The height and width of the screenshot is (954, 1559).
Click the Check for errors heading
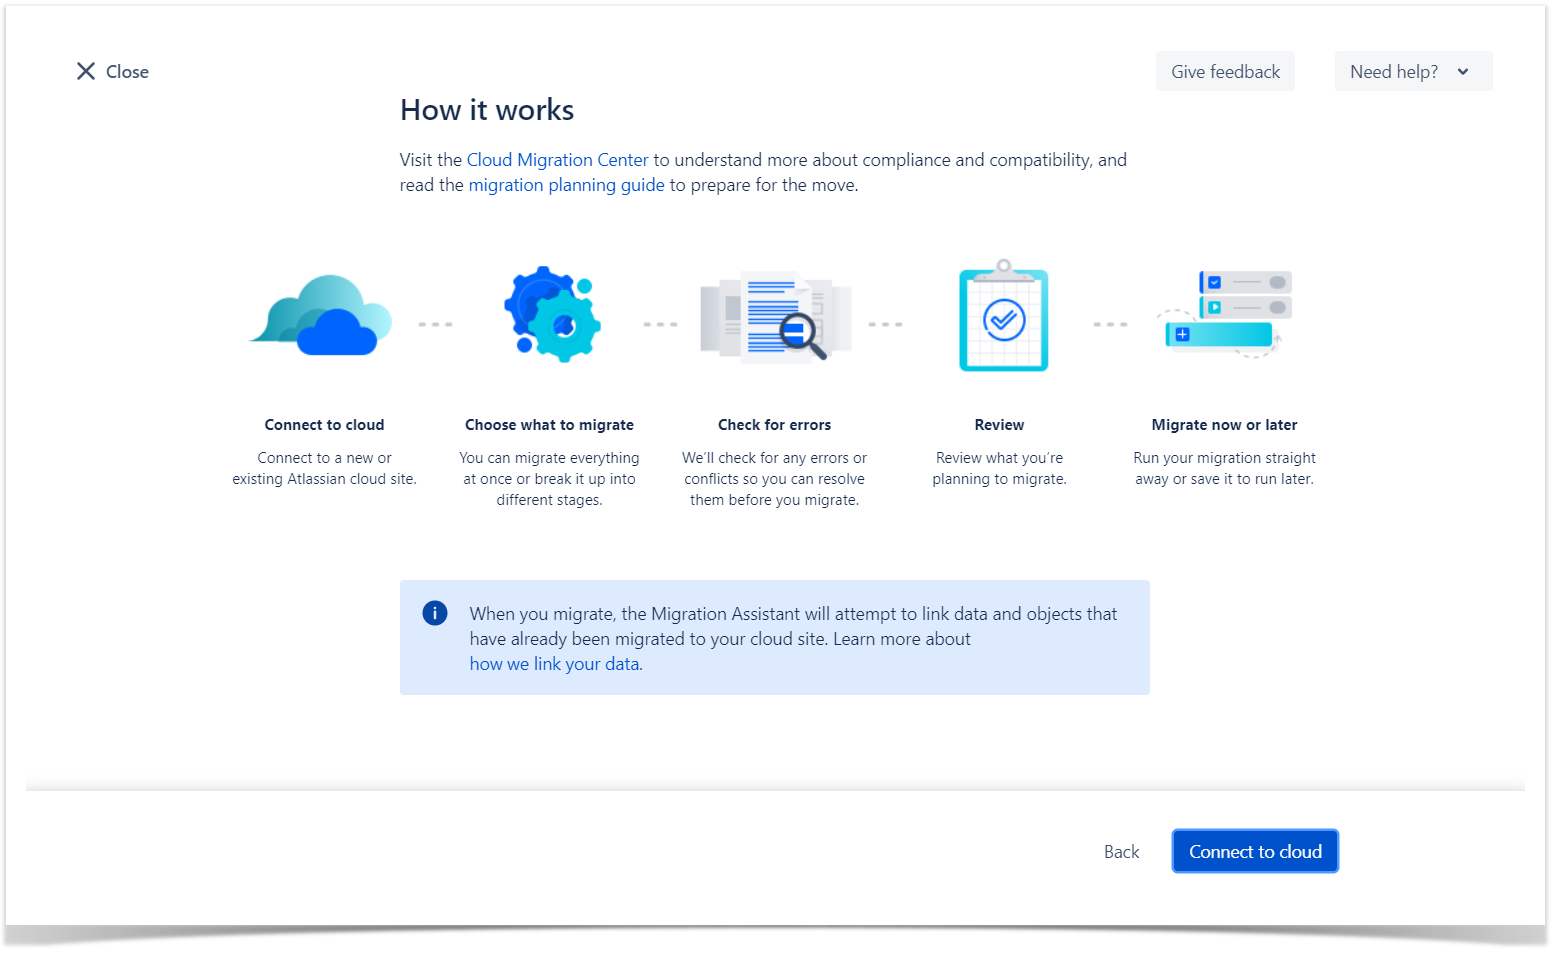[x=774, y=425]
